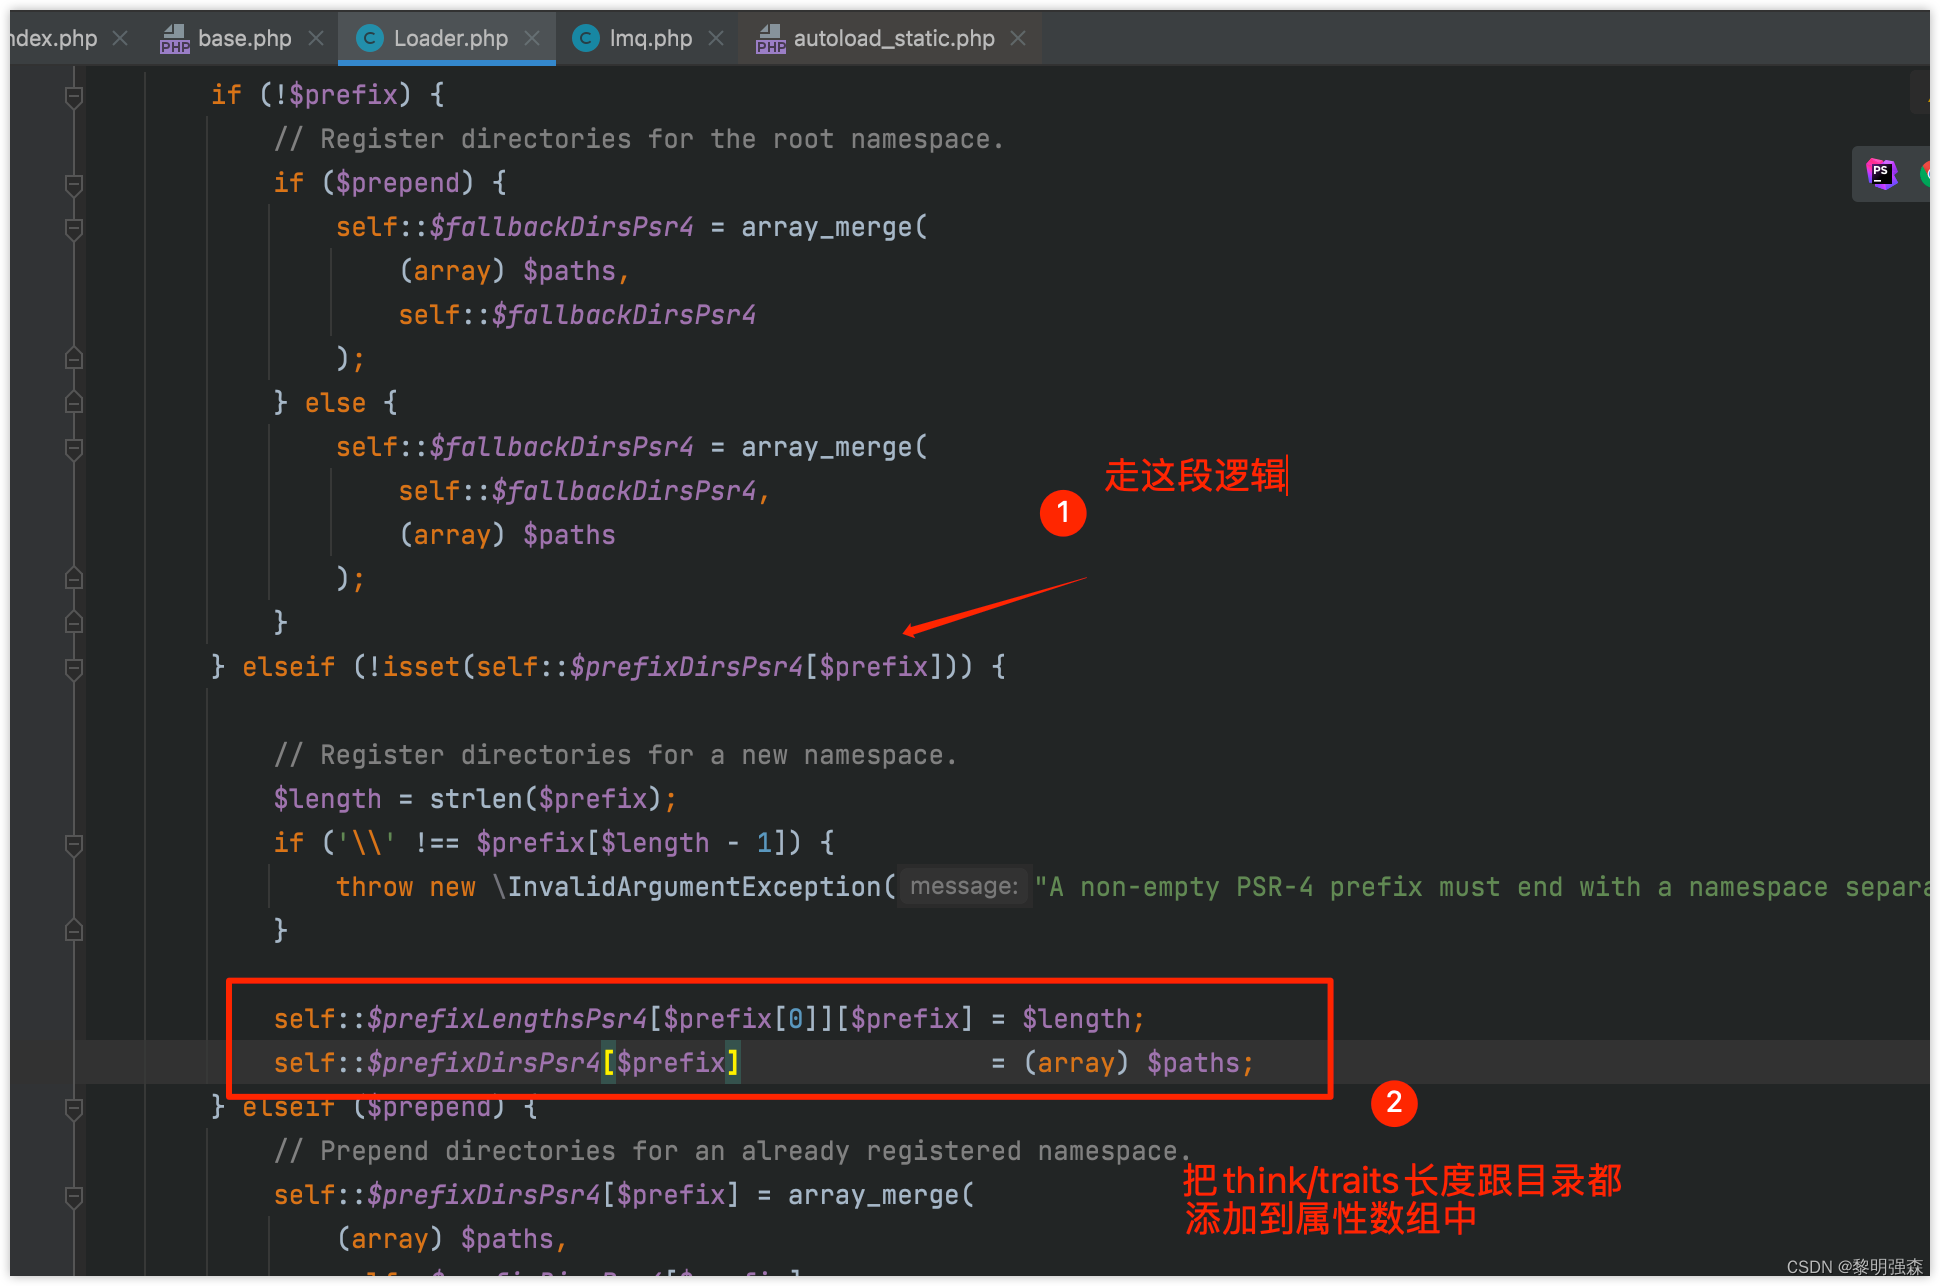Close the lmq.php tab

click(716, 38)
